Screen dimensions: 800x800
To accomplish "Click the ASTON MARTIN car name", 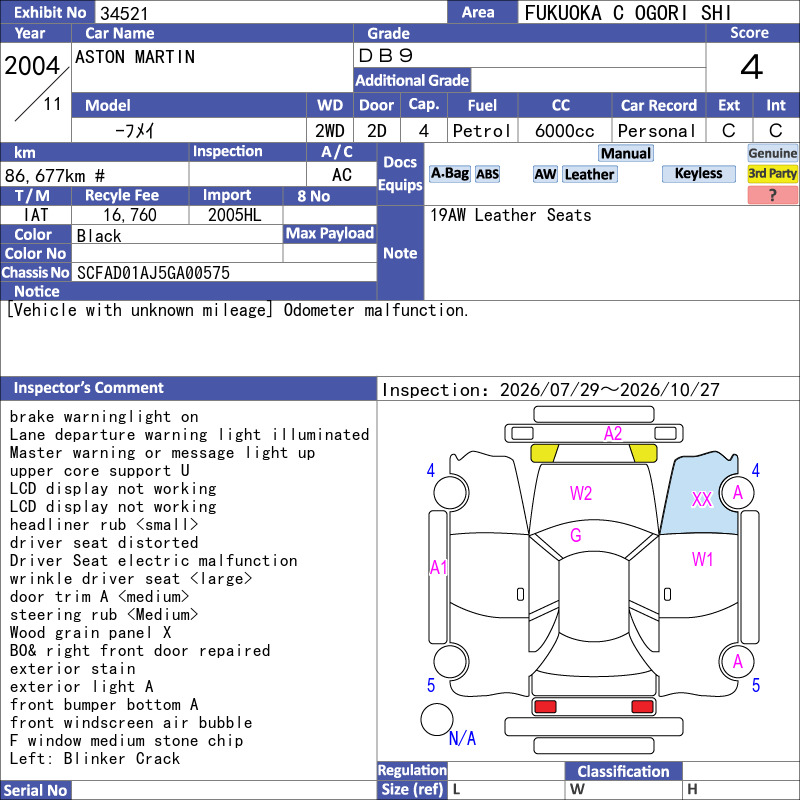I will [135, 57].
